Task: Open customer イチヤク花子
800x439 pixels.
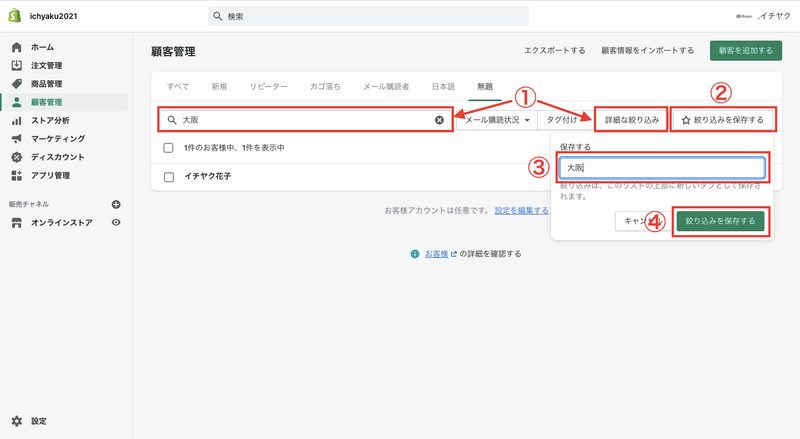Action: [208, 176]
